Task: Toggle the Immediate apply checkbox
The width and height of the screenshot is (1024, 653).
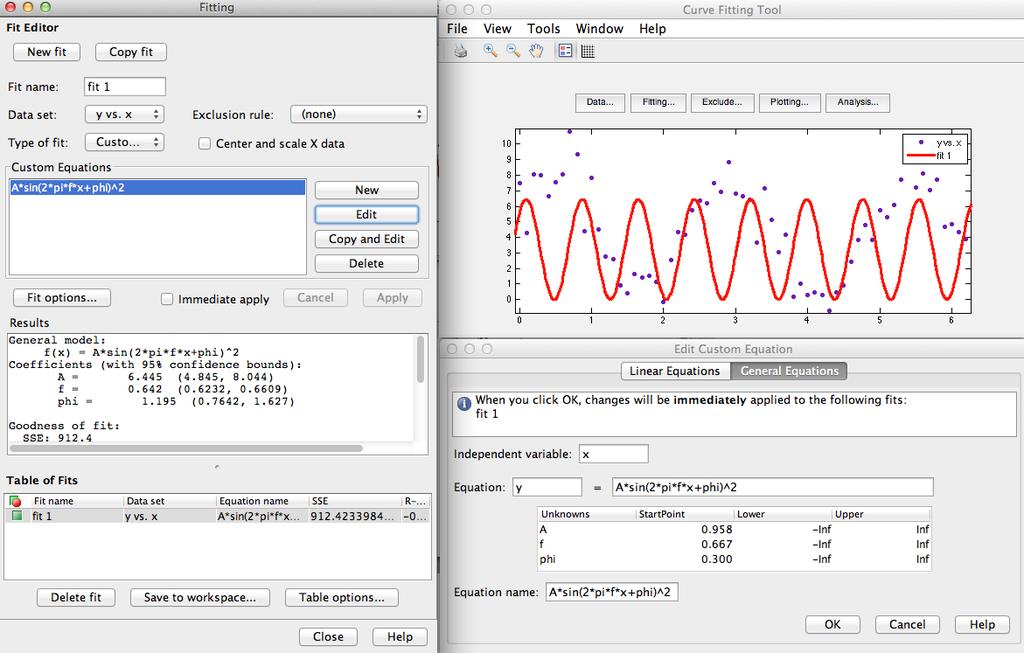Action: pyautogui.click(x=167, y=299)
